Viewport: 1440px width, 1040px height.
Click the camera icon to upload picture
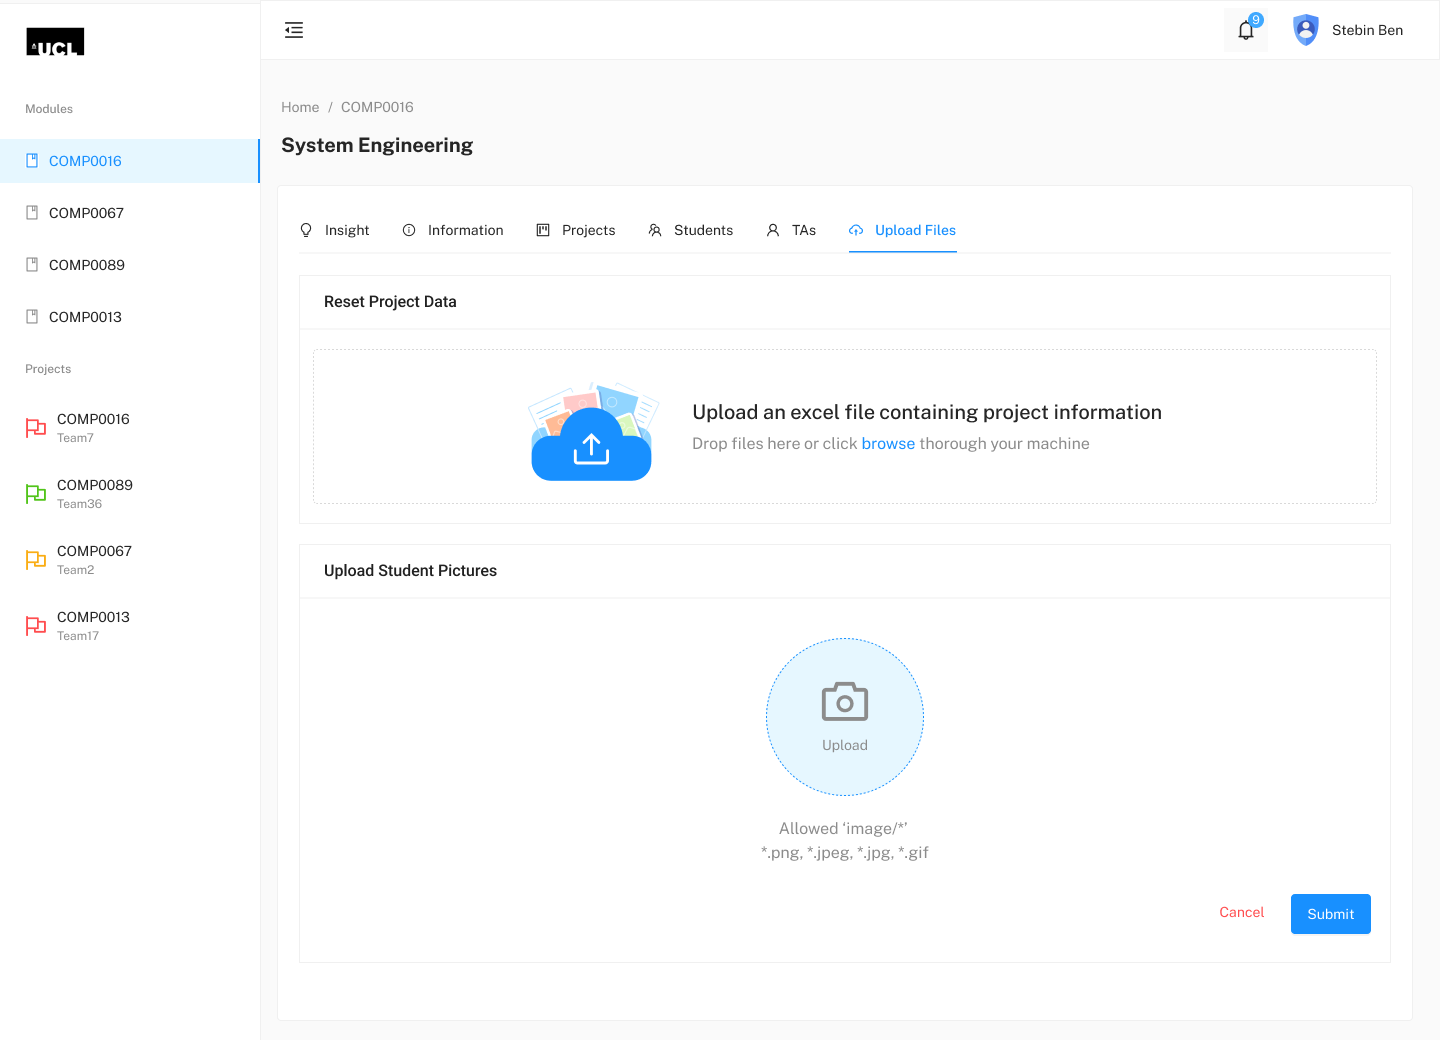(845, 702)
